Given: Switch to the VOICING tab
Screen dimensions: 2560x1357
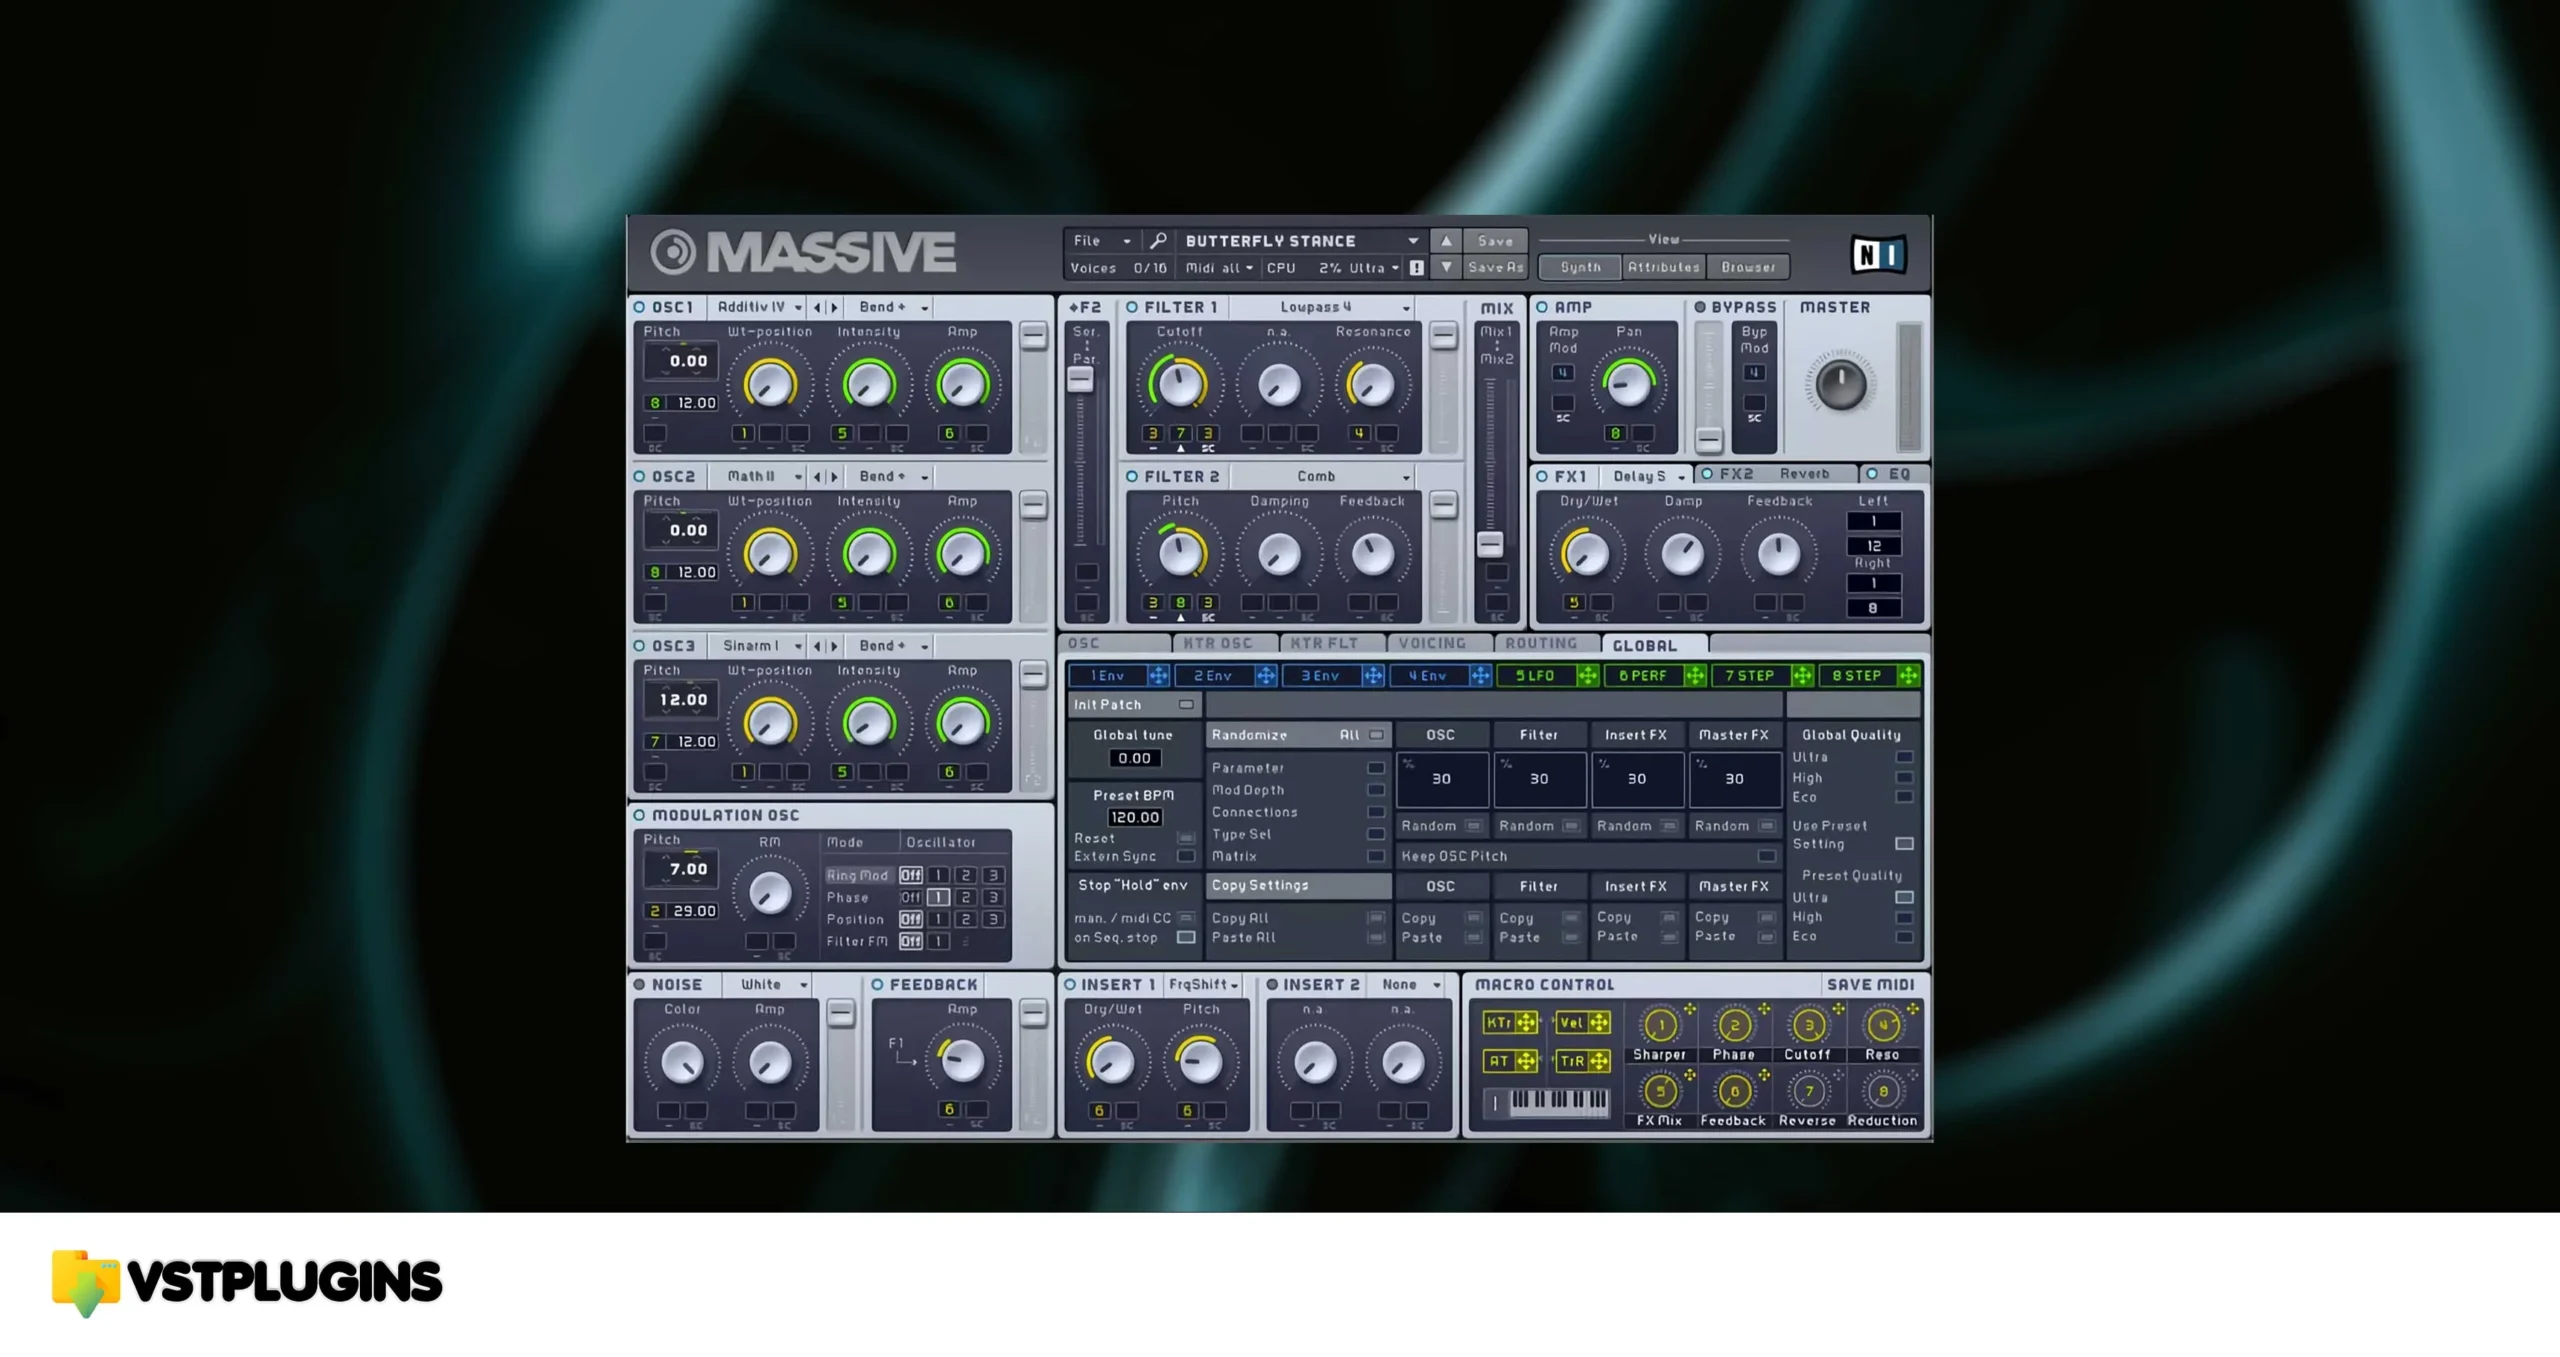Looking at the screenshot, I should (1439, 644).
